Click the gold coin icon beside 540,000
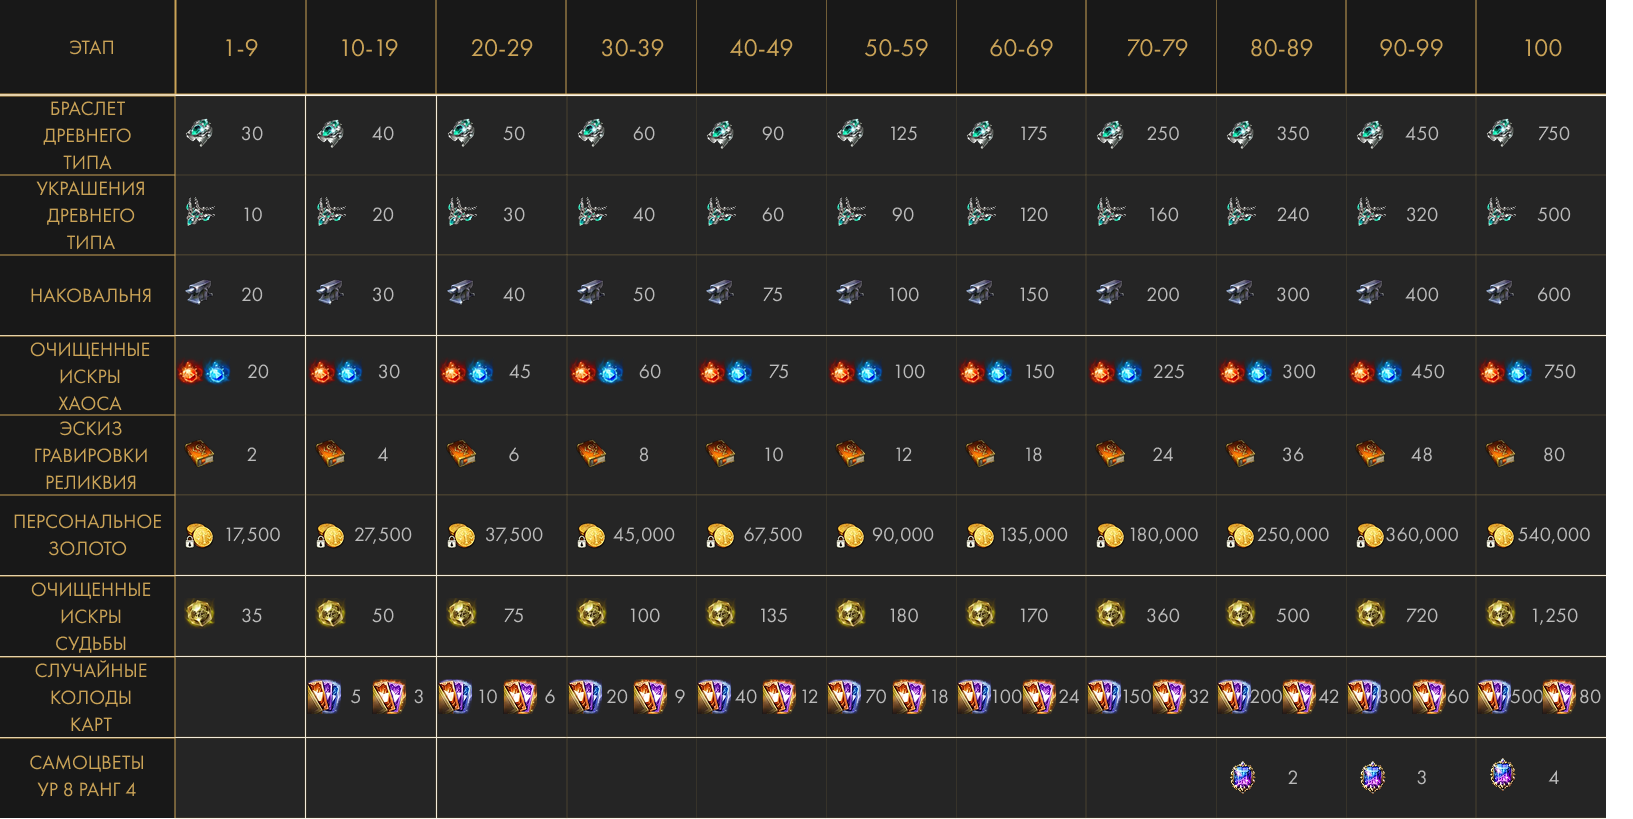This screenshot has width=1633, height=819. tap(1499, 536)
